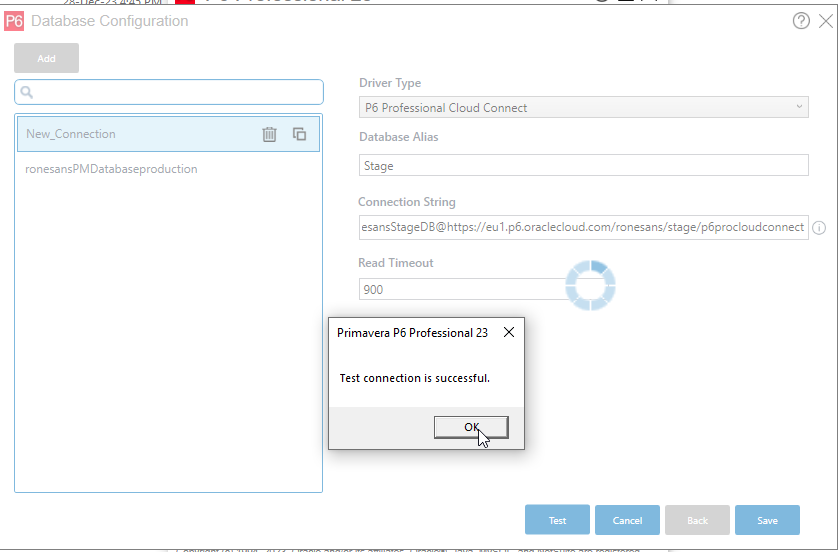840x552 pixels.
Task: Click the Back button
Action: pyautogui.click(x=697, y=520)
